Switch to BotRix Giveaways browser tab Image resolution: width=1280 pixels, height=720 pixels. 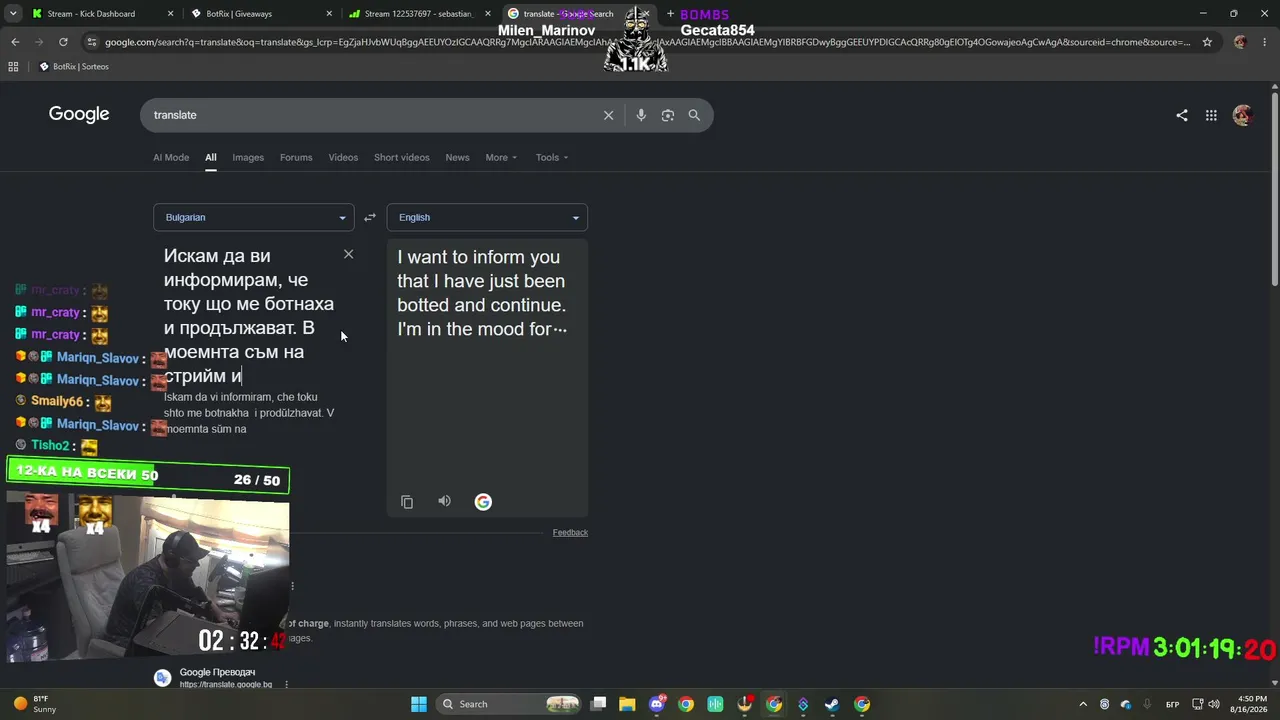[x=262, y=14]
